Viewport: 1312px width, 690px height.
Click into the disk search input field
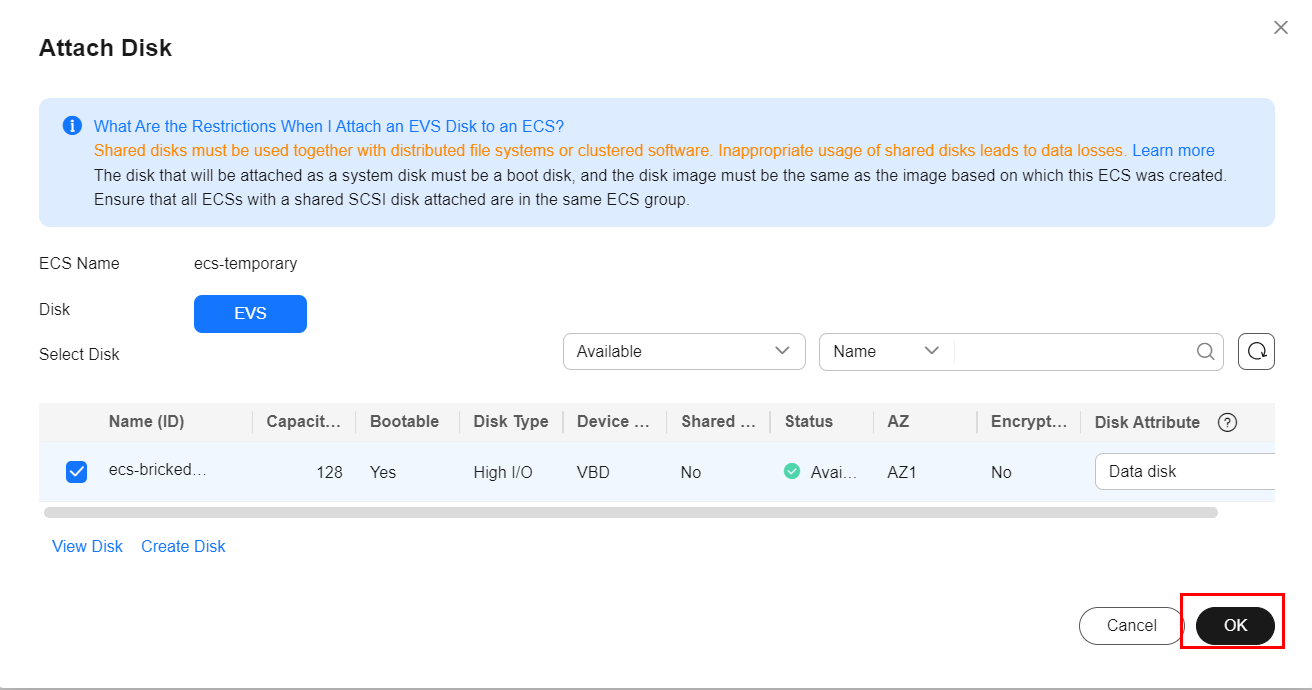(1074, 352)
